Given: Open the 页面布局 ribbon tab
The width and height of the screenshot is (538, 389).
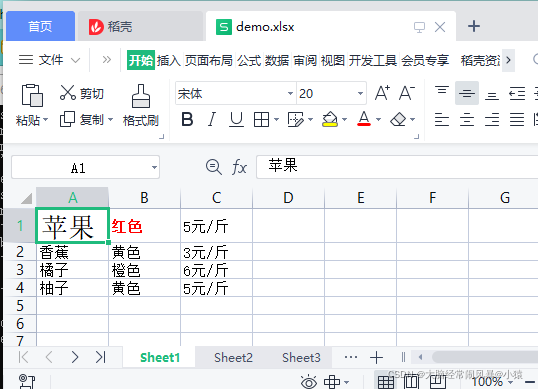Looking at the screenshot, I should [209, 60].
